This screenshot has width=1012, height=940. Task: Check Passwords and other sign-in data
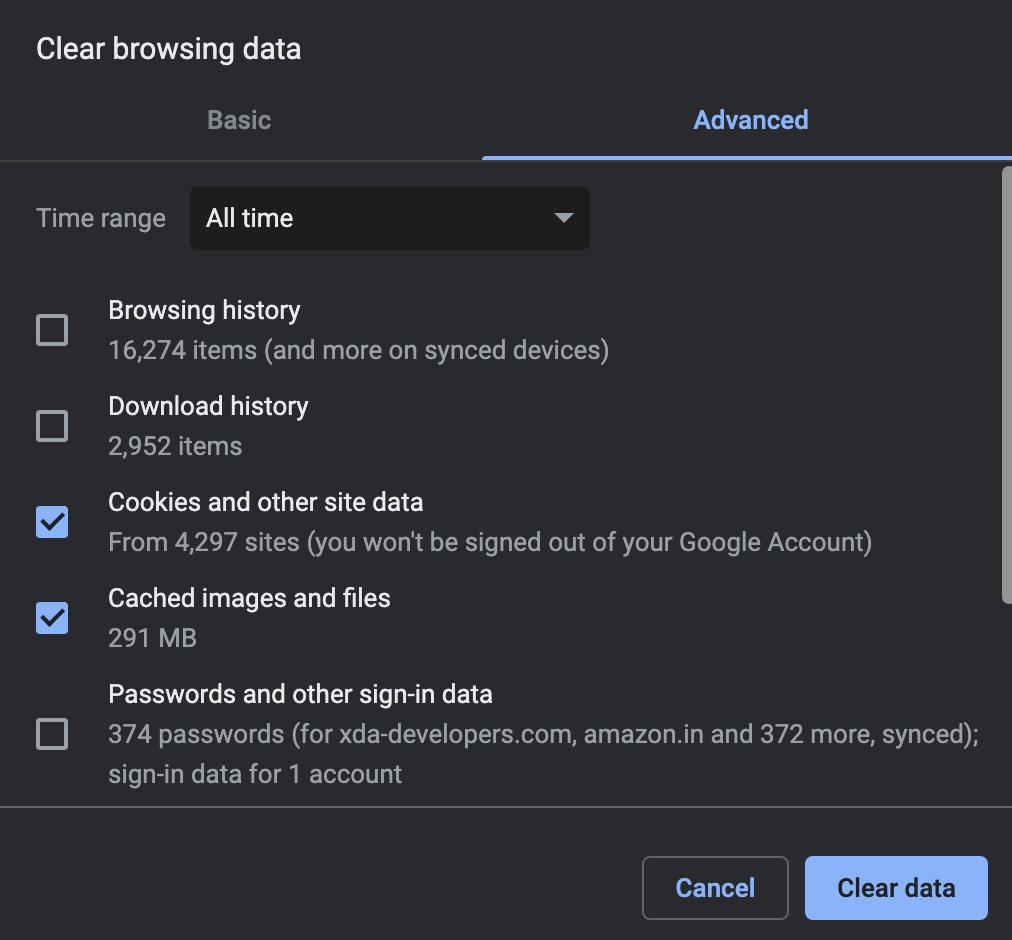[51, 734]
